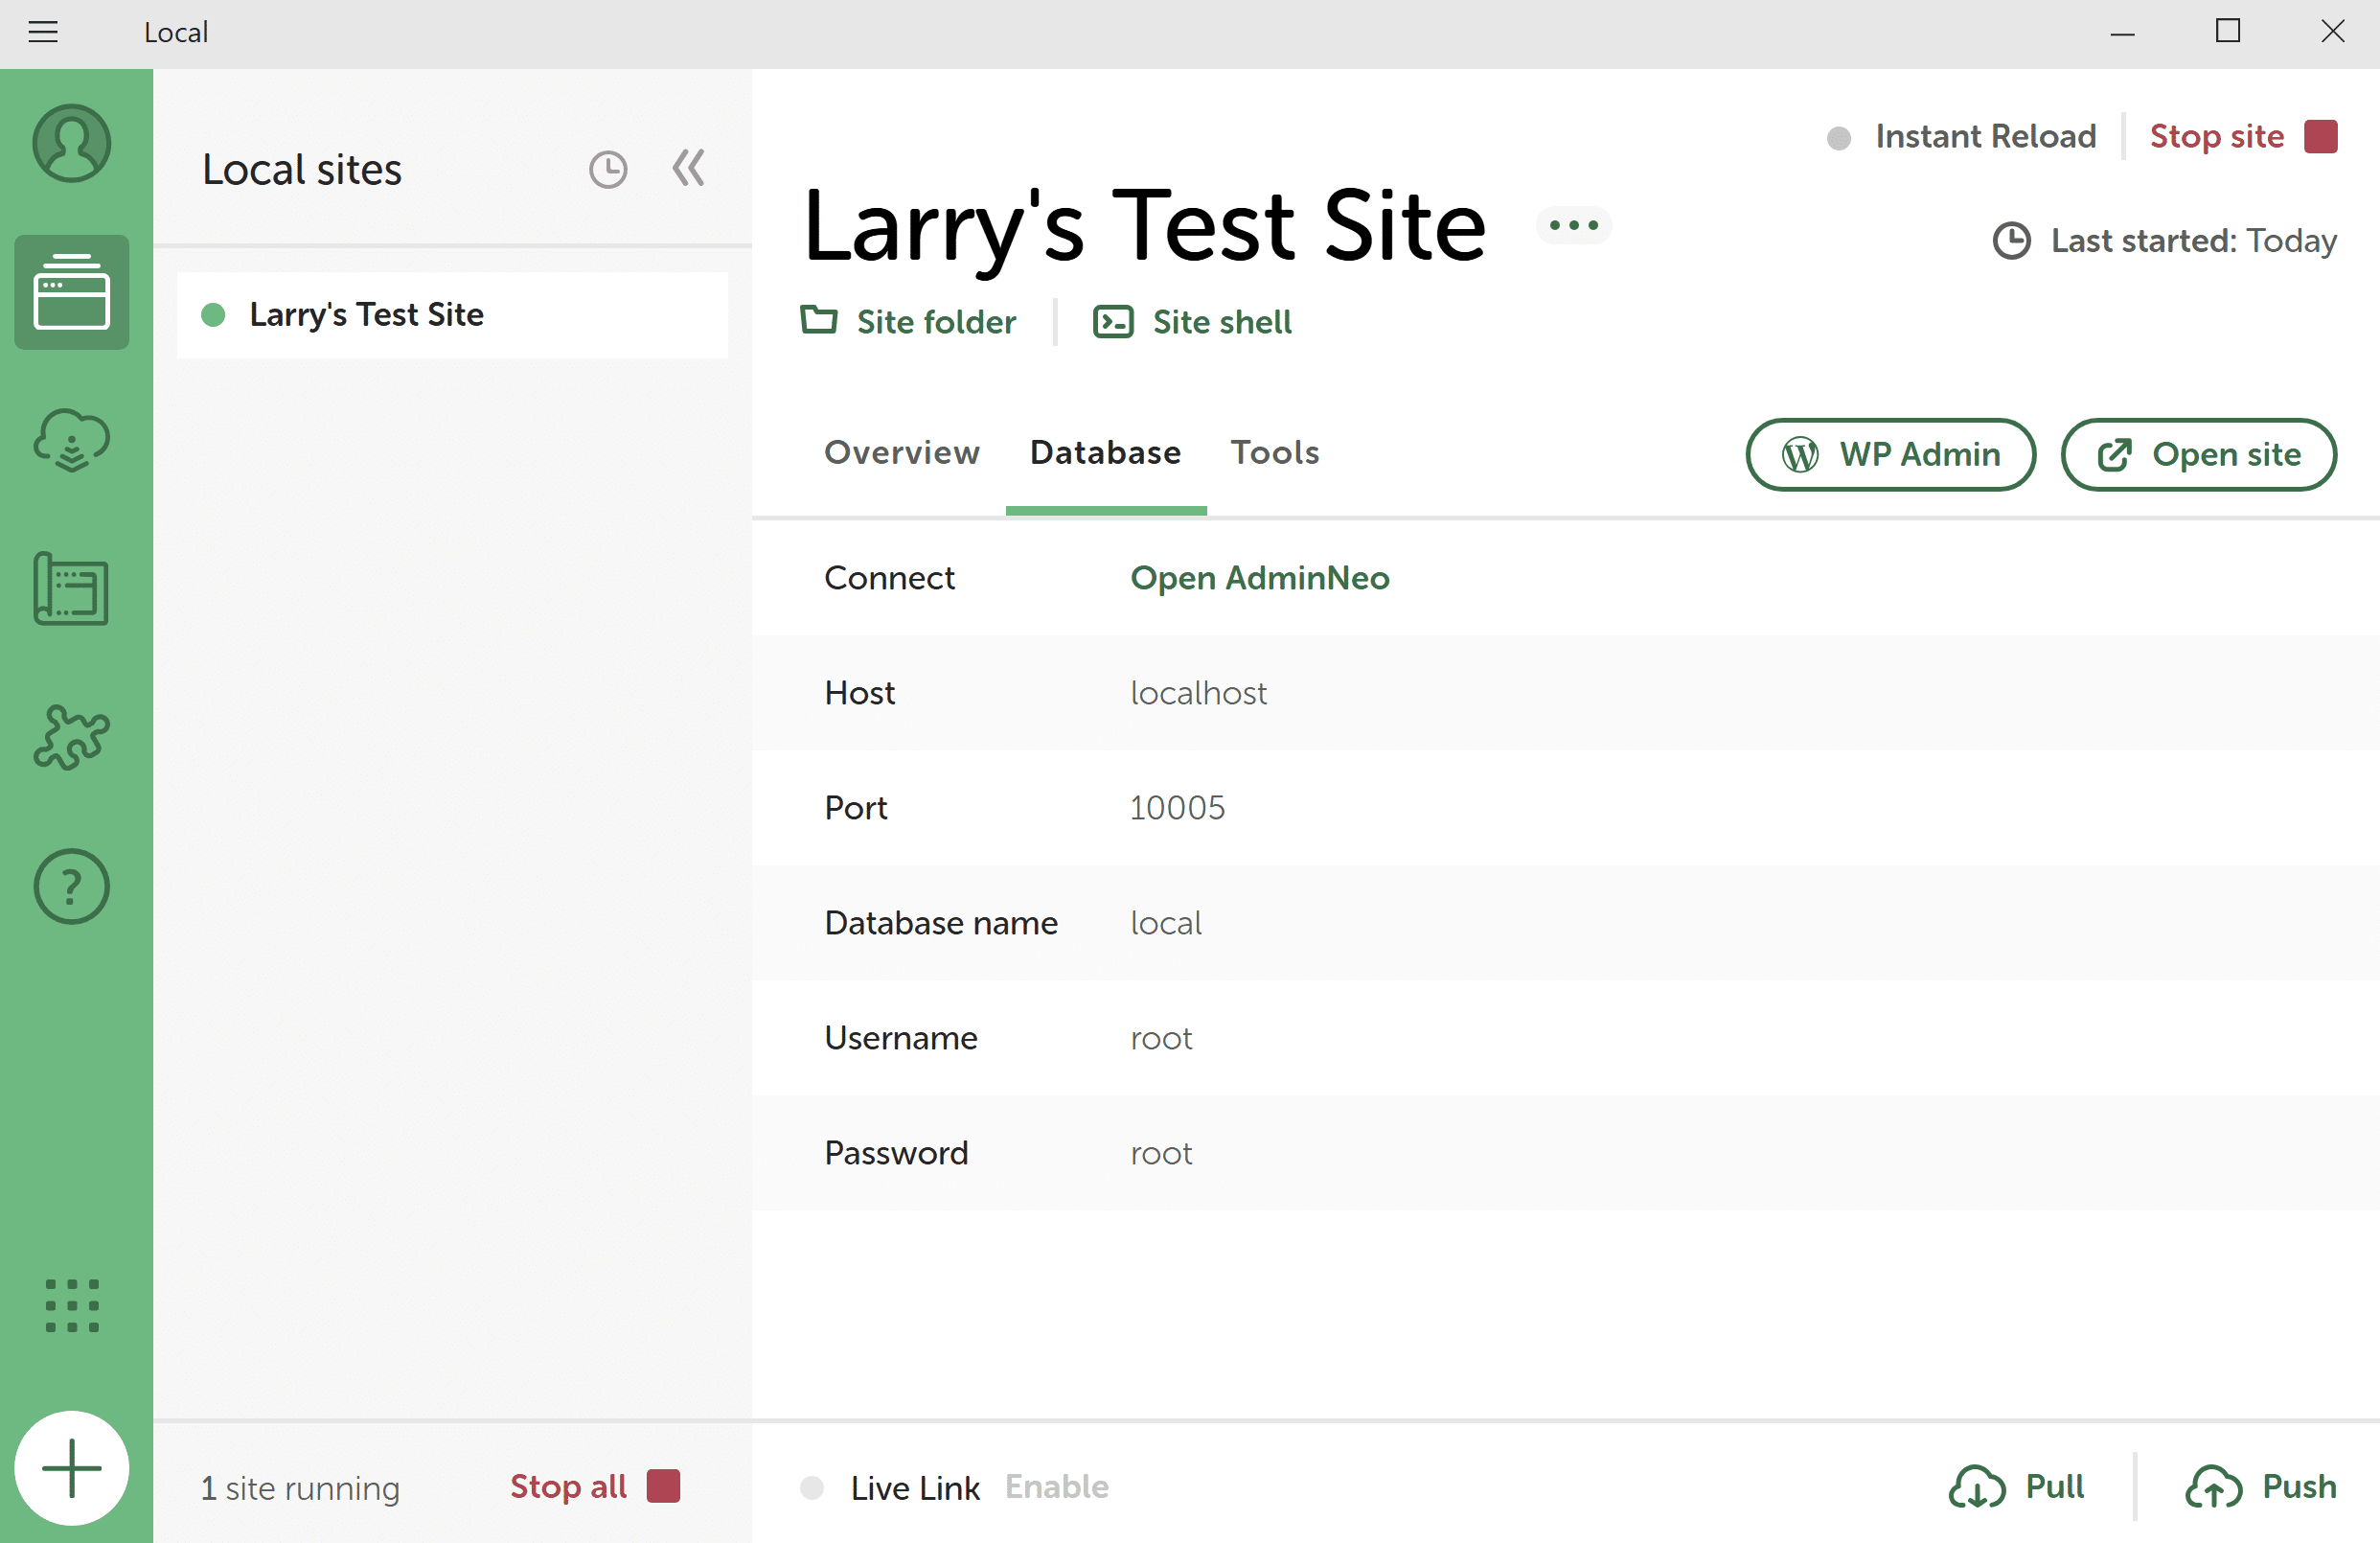Open the Blueprints sidebar icon

tap(71, 589)
